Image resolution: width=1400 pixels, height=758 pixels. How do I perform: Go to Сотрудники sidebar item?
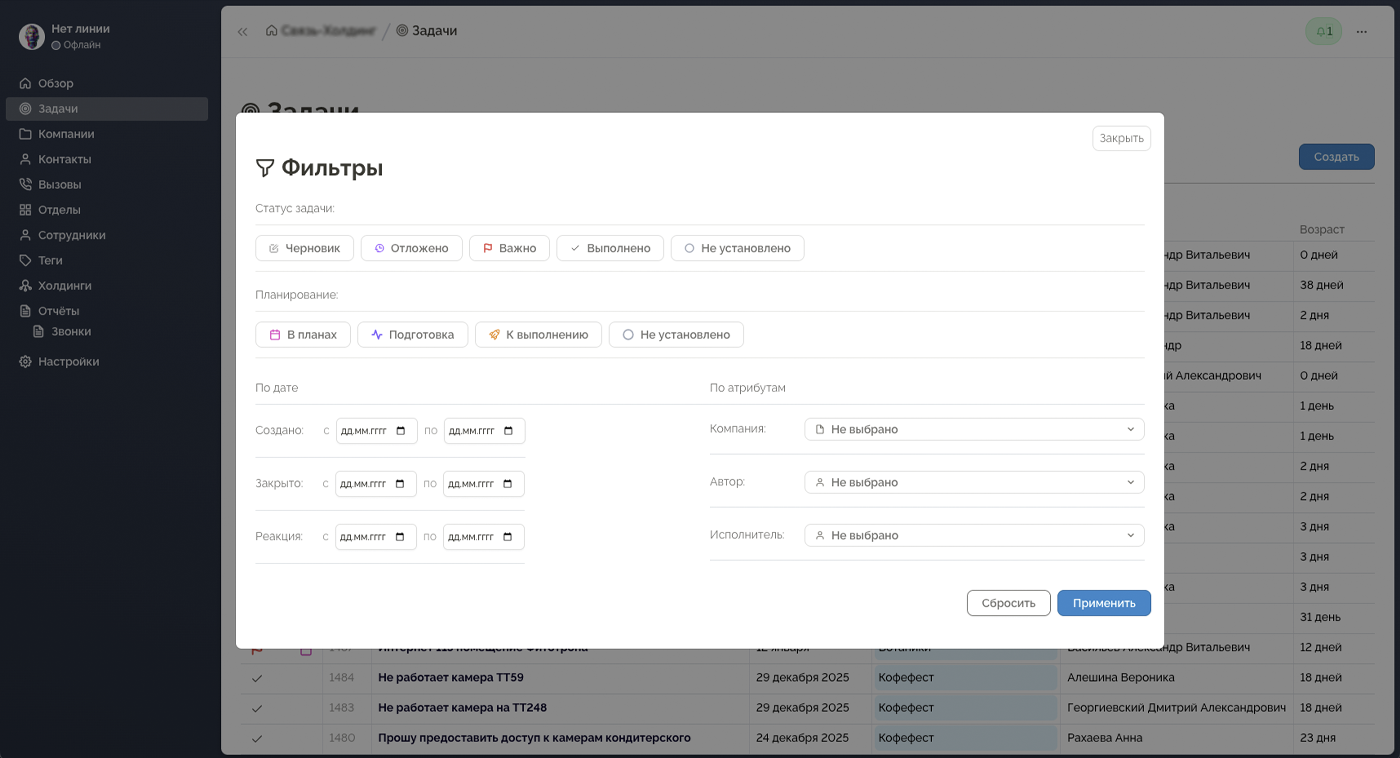click(71, 235)
